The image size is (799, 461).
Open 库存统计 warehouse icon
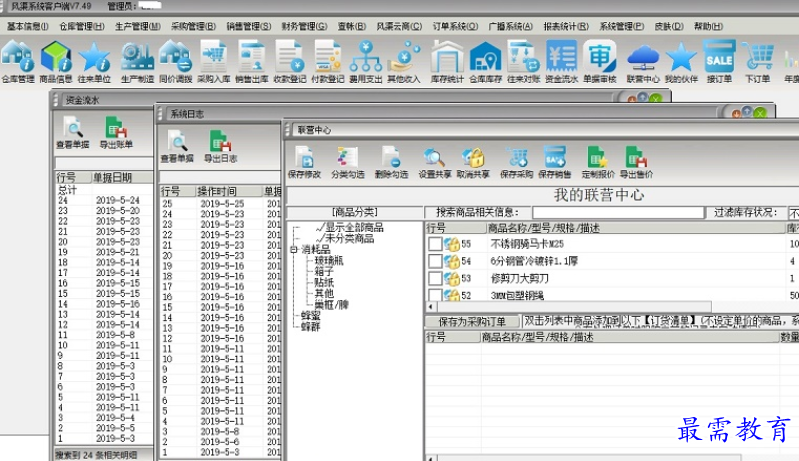coord(447,62)
